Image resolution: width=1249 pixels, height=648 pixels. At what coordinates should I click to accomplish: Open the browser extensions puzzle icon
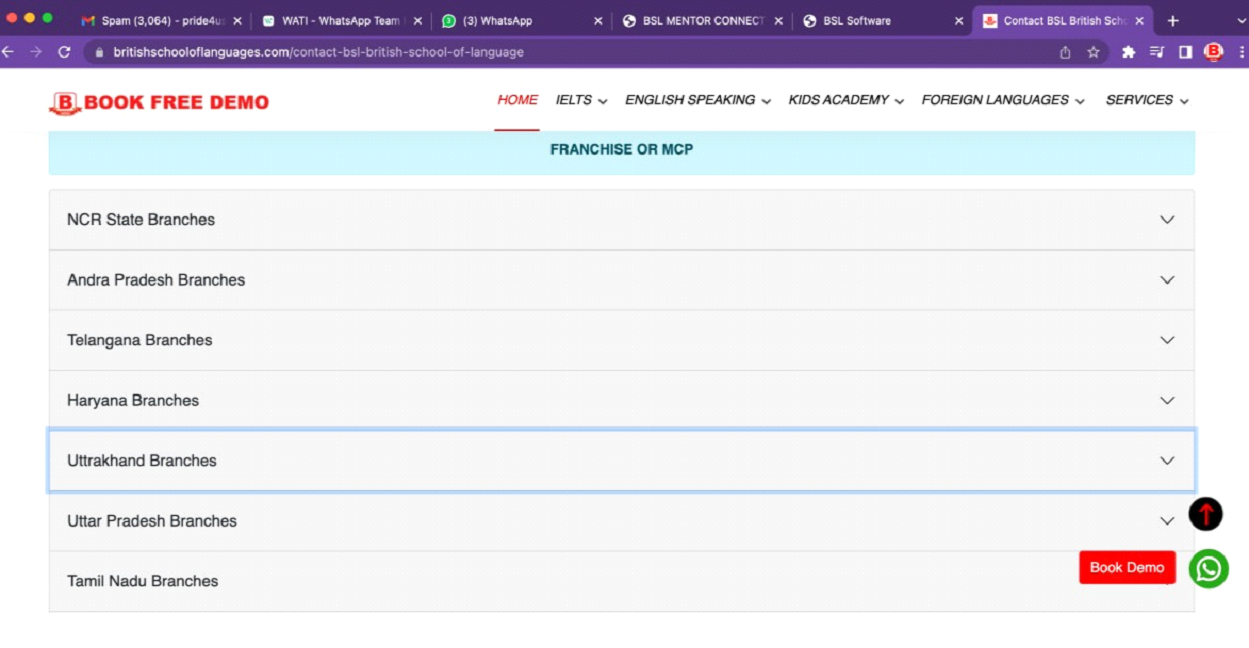point(1128,52)
